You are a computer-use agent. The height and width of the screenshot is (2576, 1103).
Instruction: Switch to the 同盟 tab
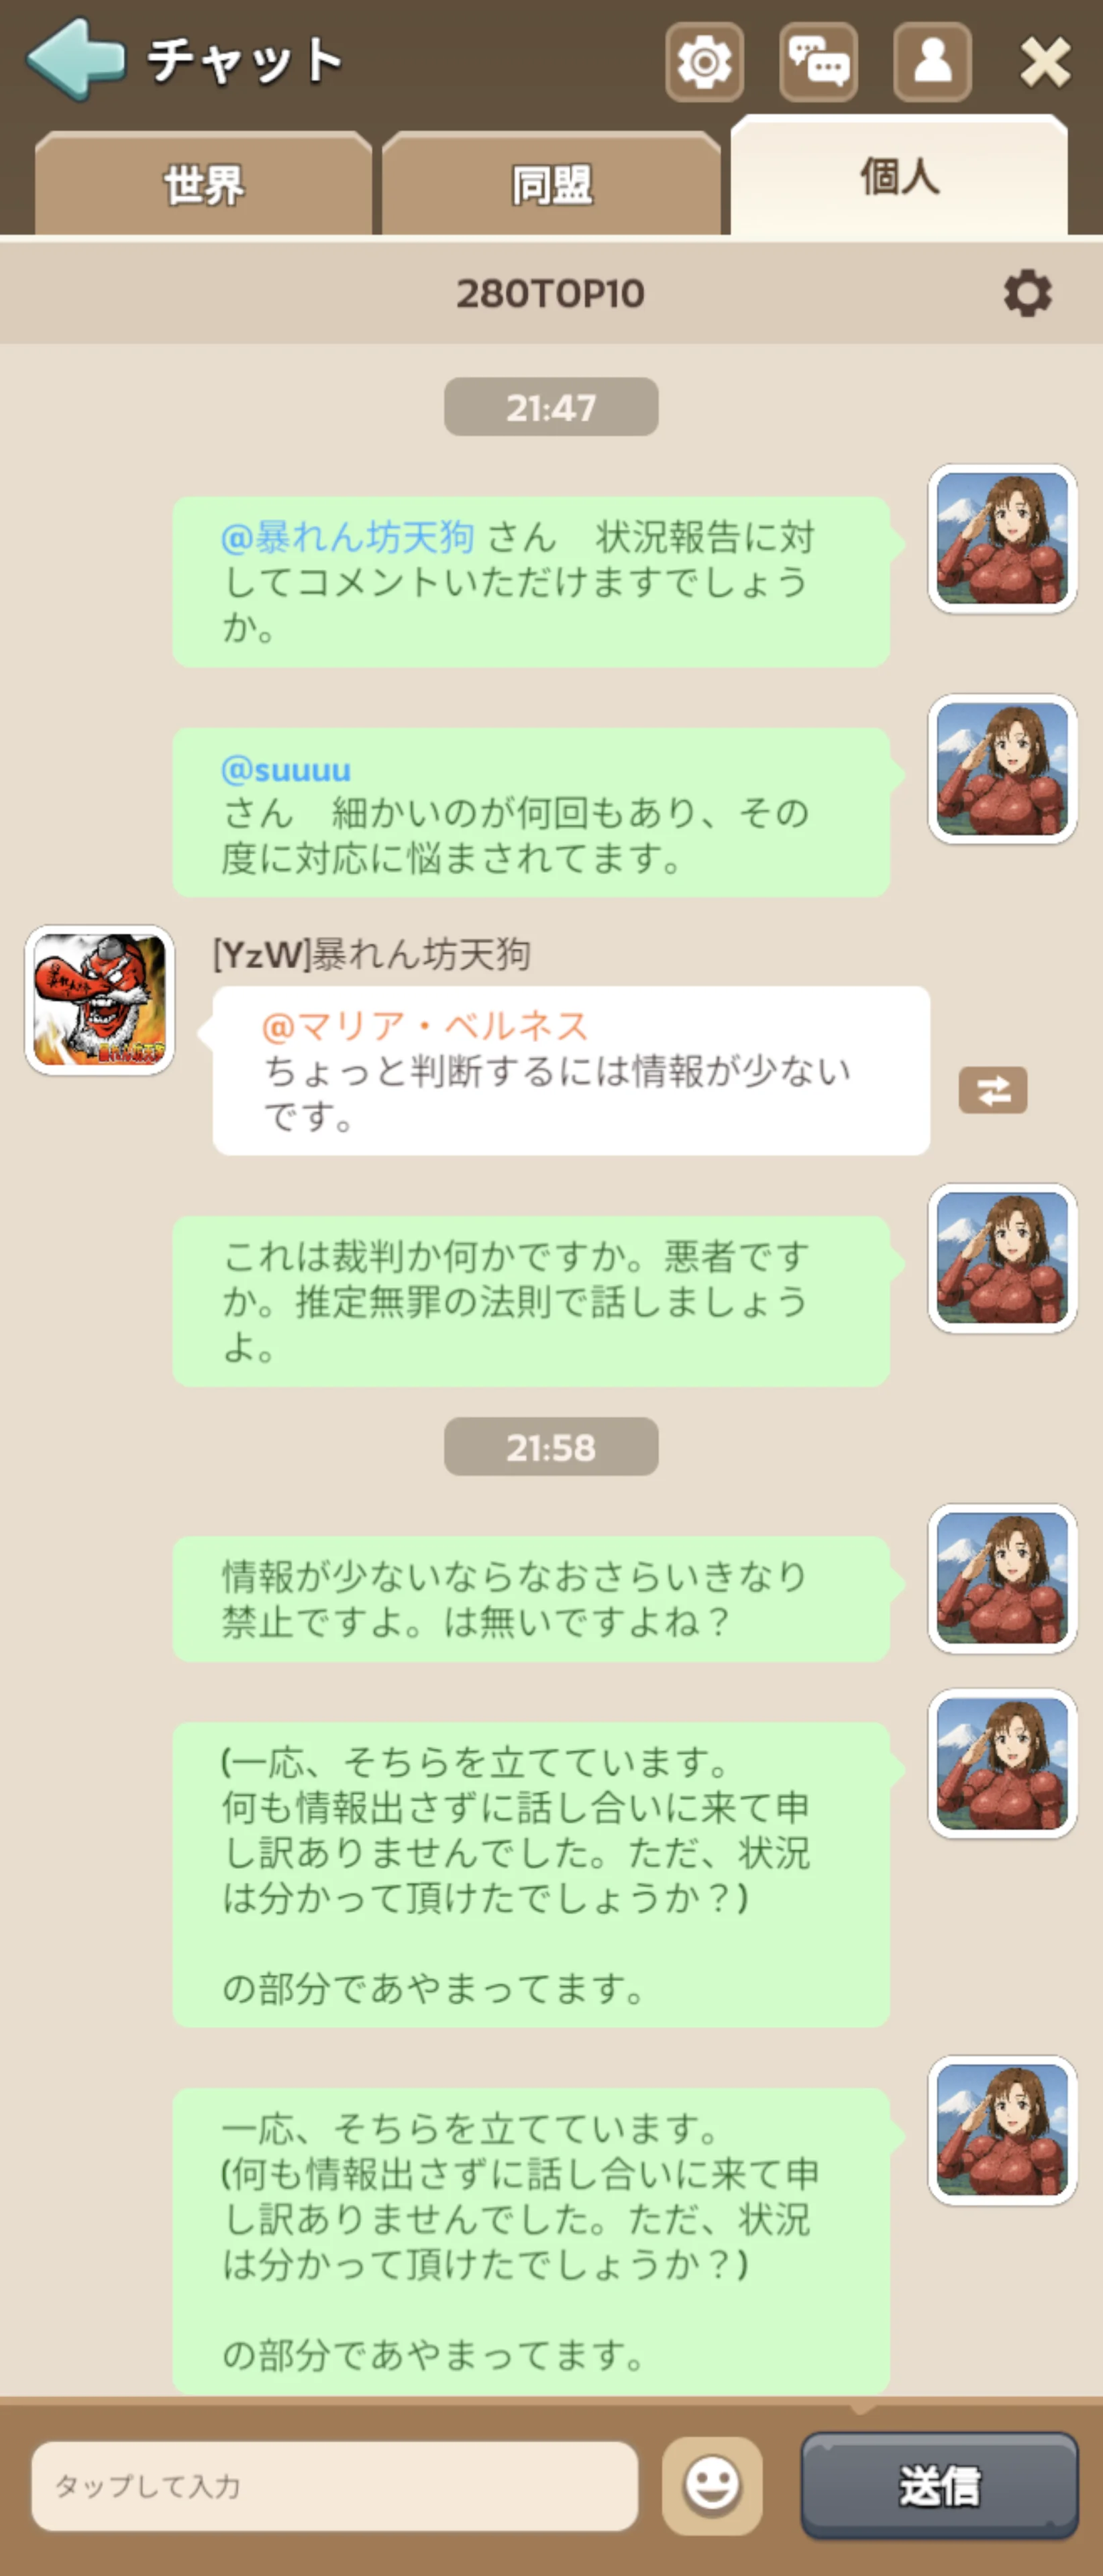(551, 184)
